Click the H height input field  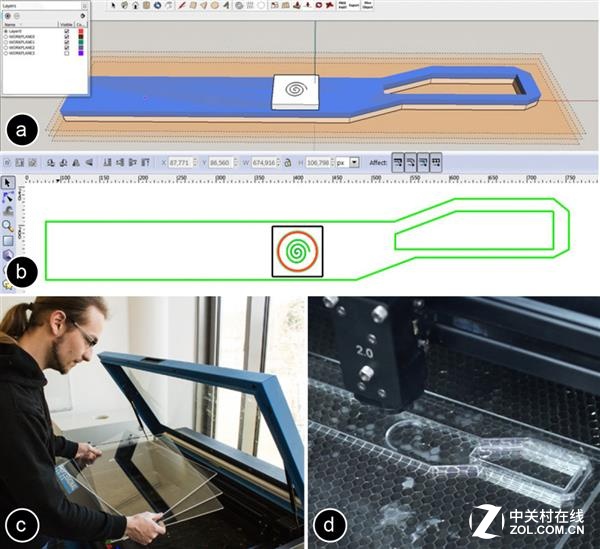click(318, 163)
